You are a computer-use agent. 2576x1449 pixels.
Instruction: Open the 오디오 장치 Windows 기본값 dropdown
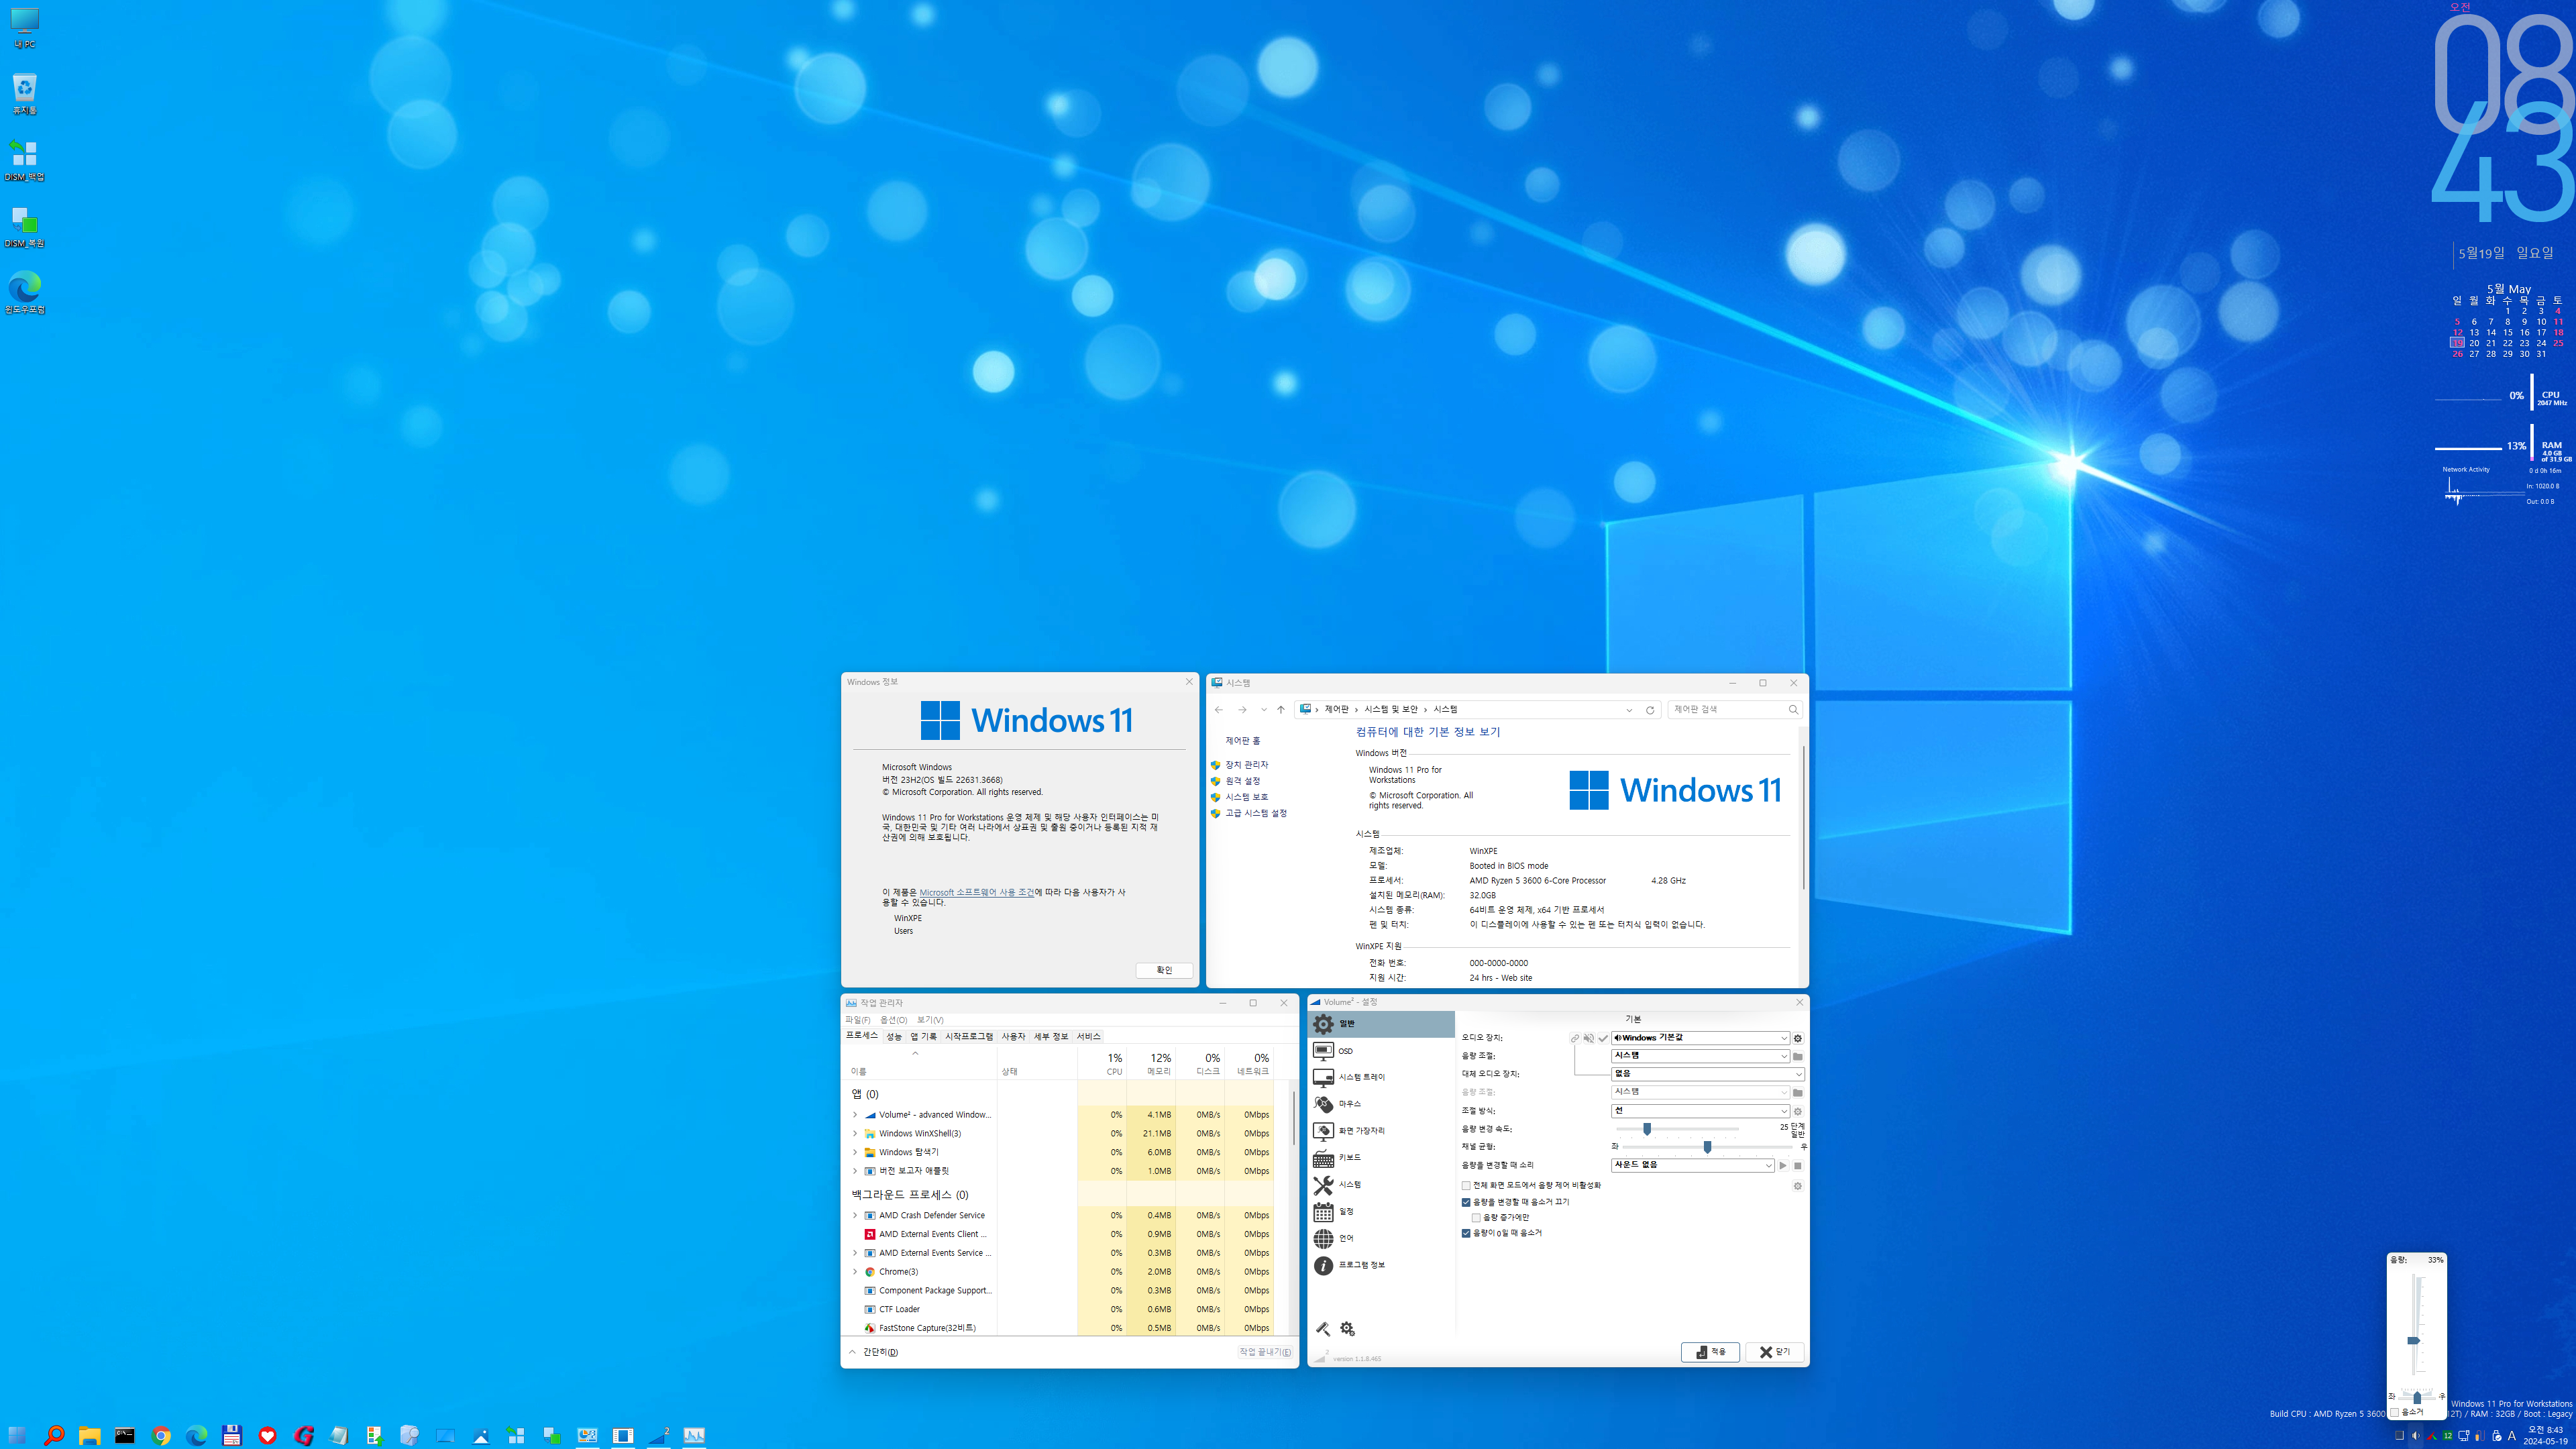tap(1700, 1038)
